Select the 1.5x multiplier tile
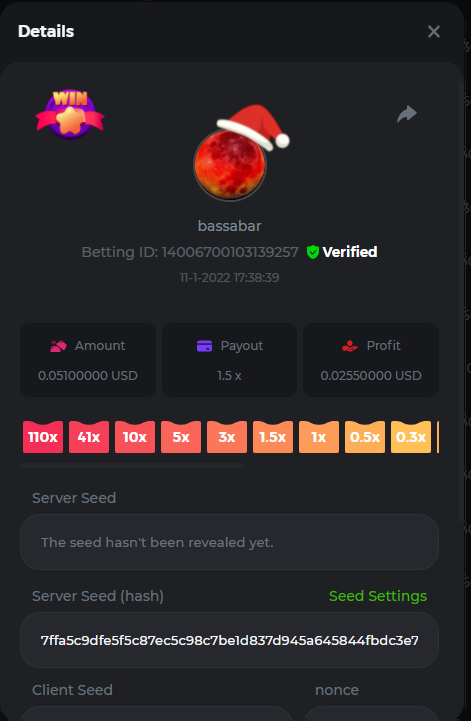Screen dimensions: 471x721 click(x=273, y=437)
